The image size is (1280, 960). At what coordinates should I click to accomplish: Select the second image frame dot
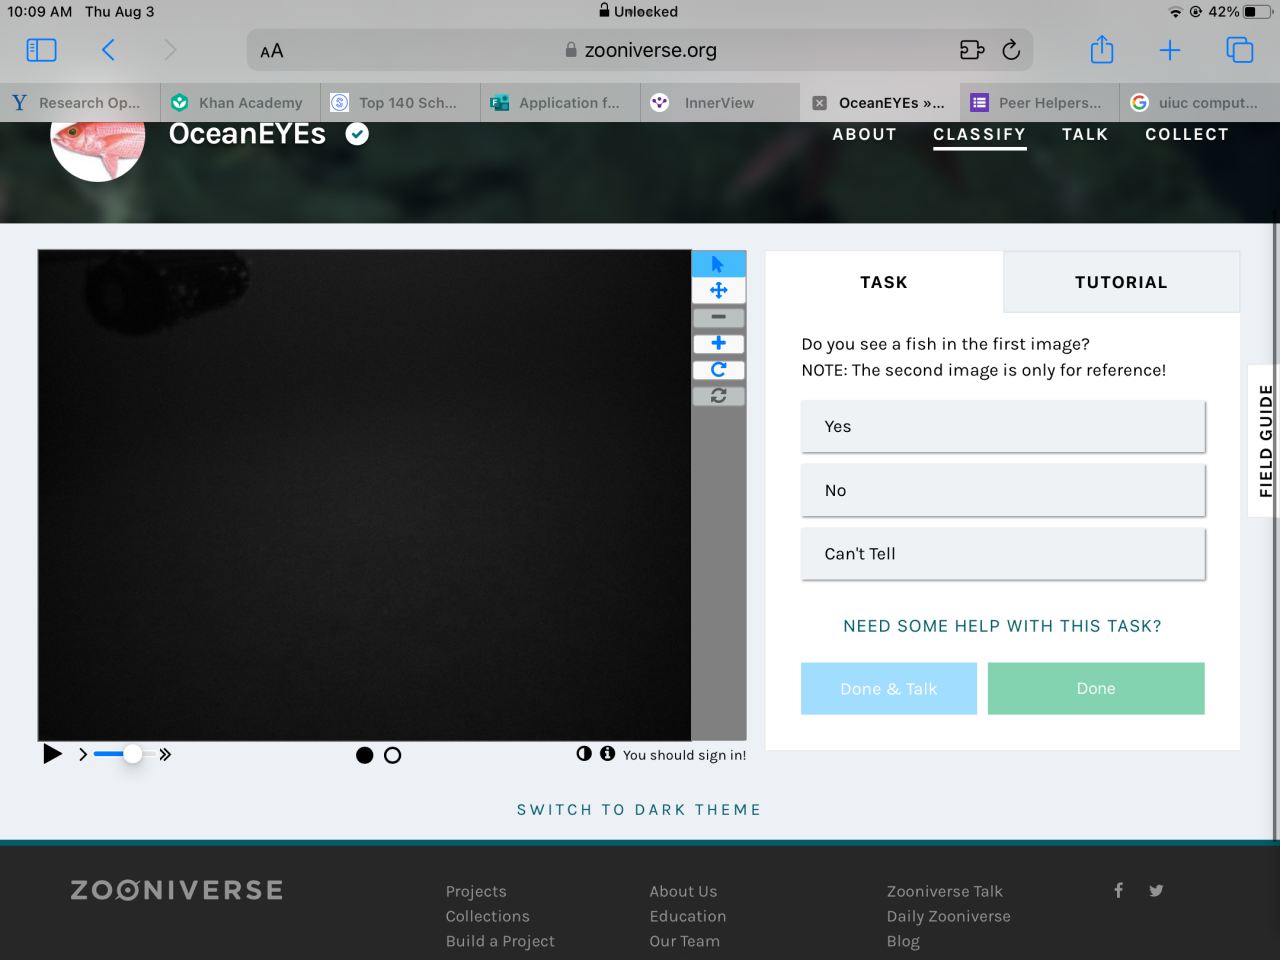[393, 755]
